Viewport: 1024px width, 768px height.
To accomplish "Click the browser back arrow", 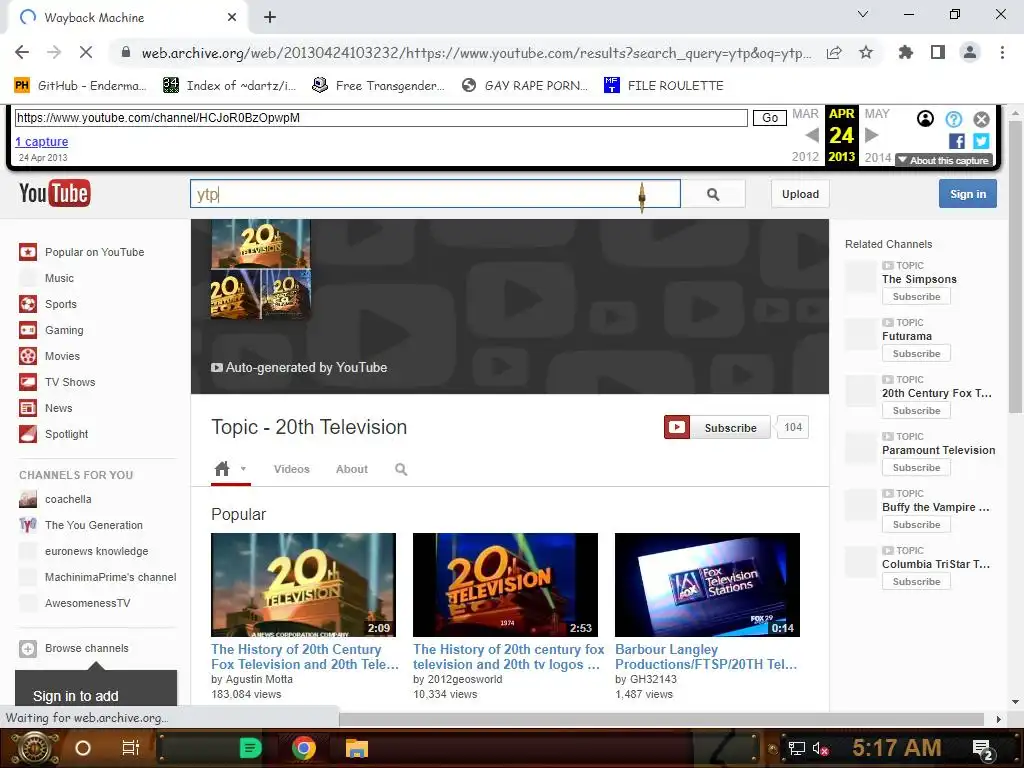I will 22,52.
